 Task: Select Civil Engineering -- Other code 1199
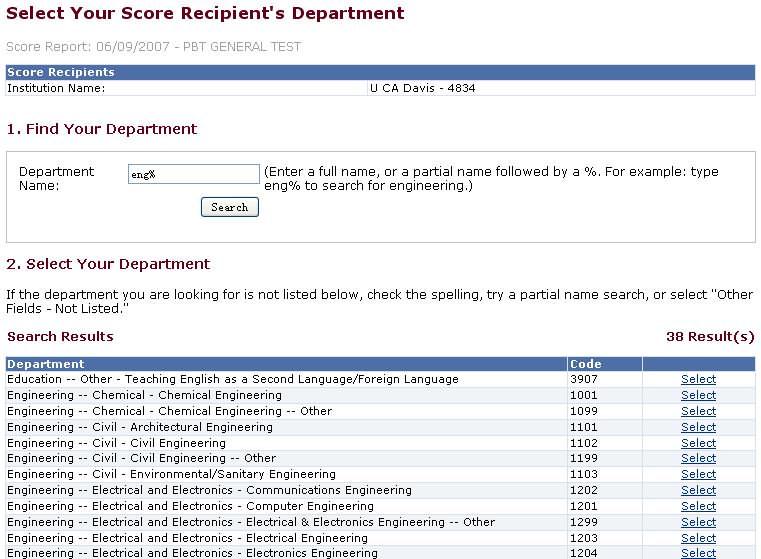coord(698,458)
